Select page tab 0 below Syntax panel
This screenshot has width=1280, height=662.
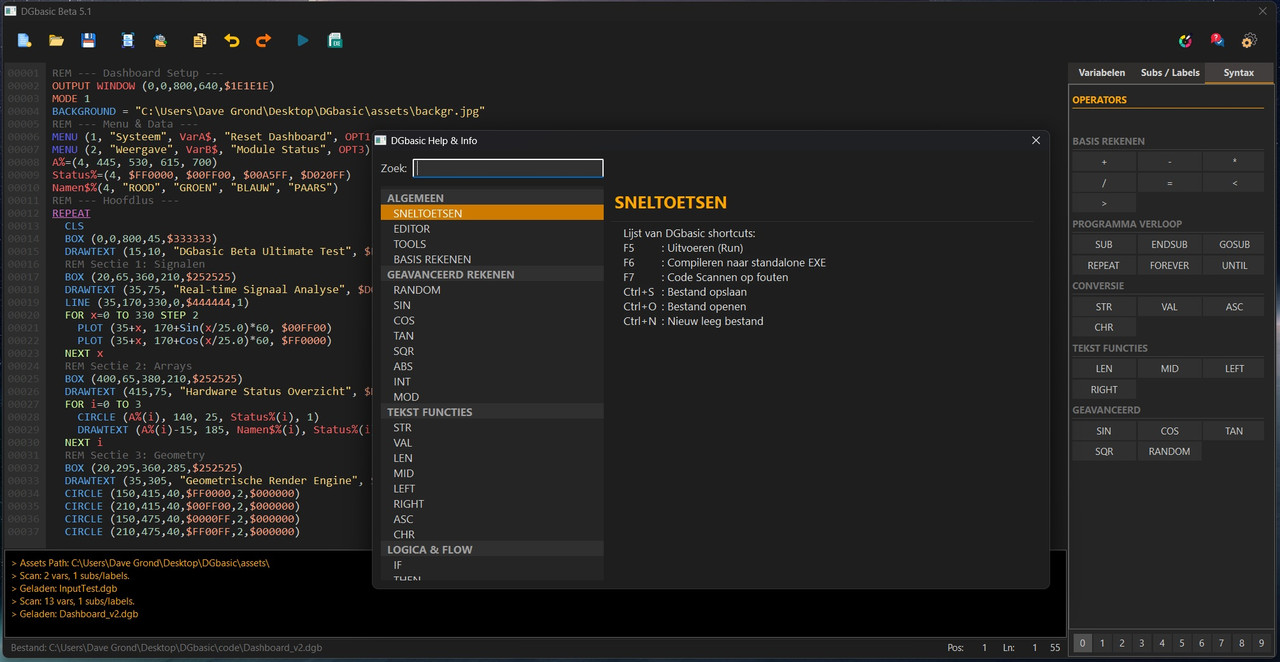[x=1082, y=644]
